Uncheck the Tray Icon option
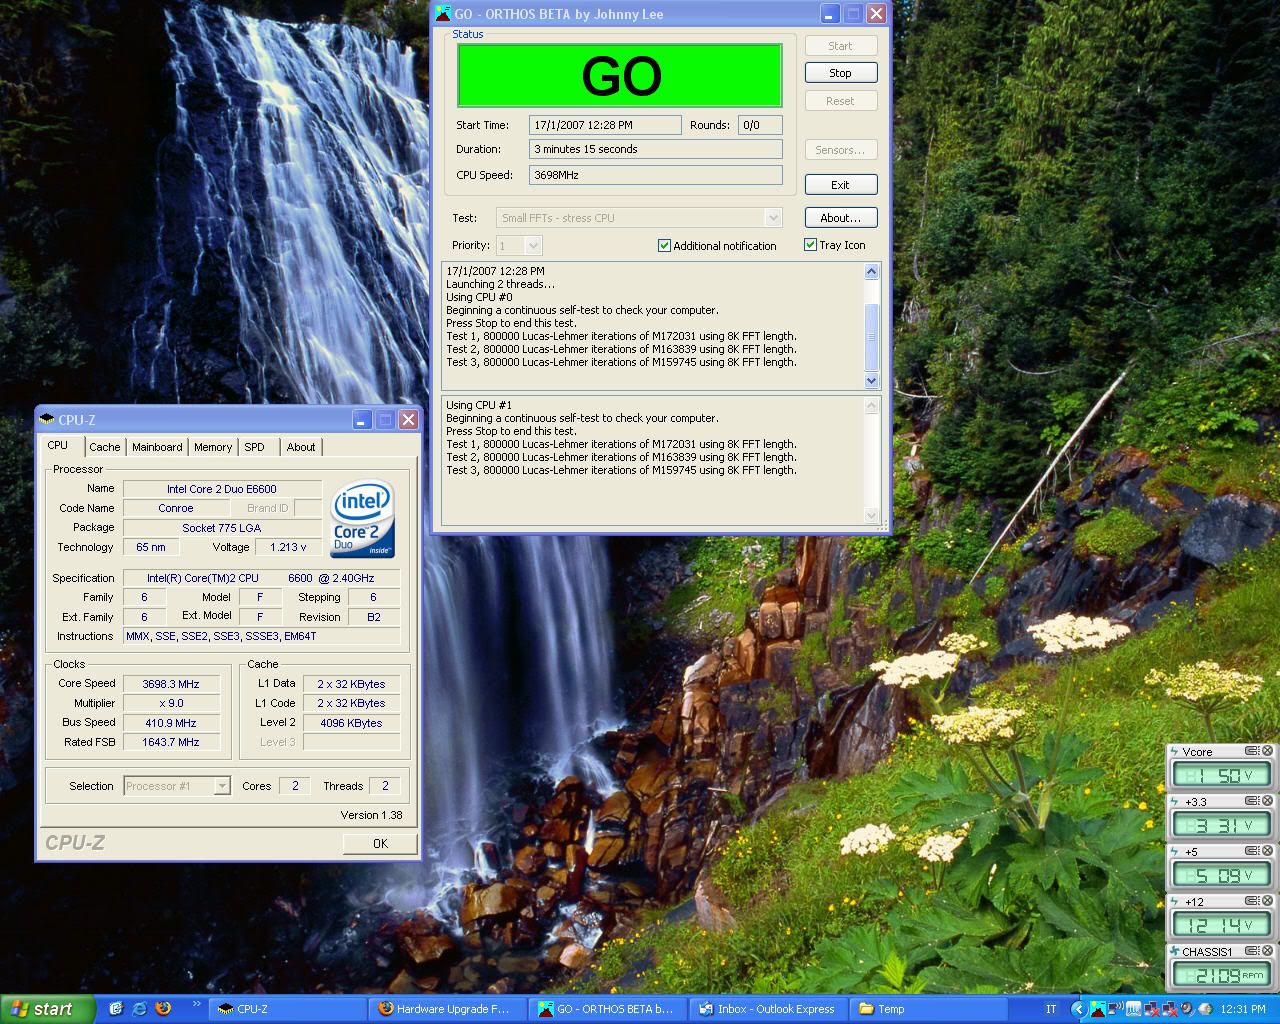 coord(811,245)
